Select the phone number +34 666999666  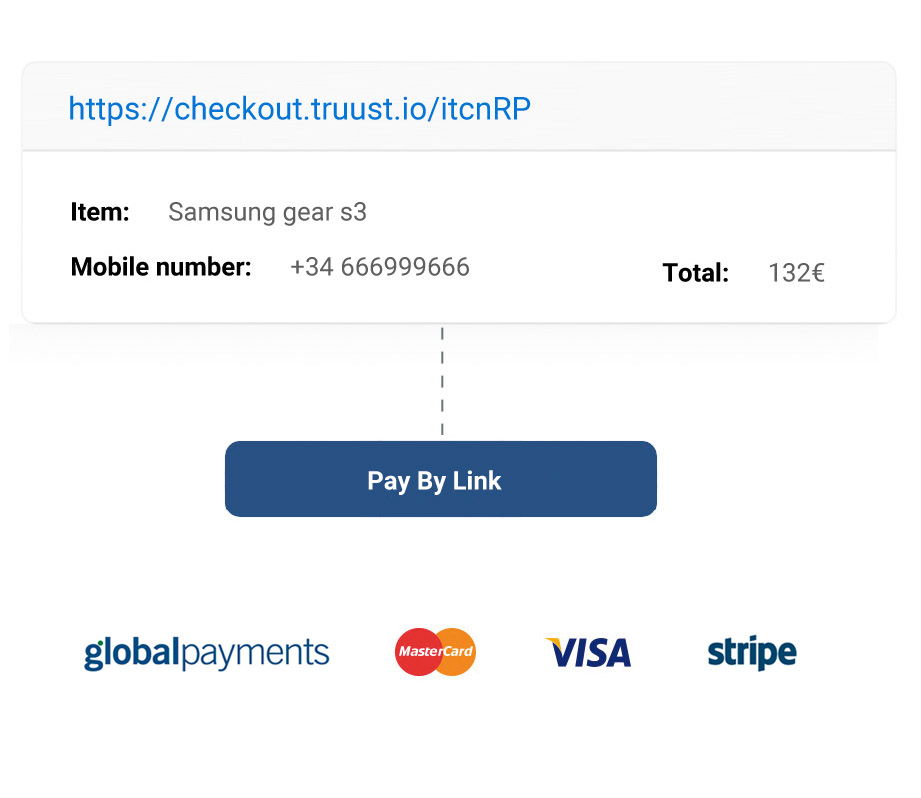tap(380, 267)
